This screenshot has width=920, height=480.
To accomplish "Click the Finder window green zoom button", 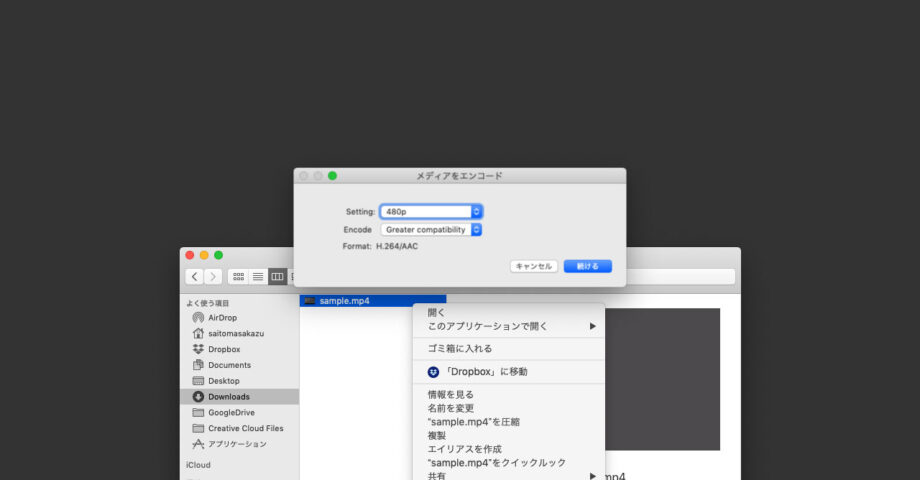I will (x=218, y=255).
